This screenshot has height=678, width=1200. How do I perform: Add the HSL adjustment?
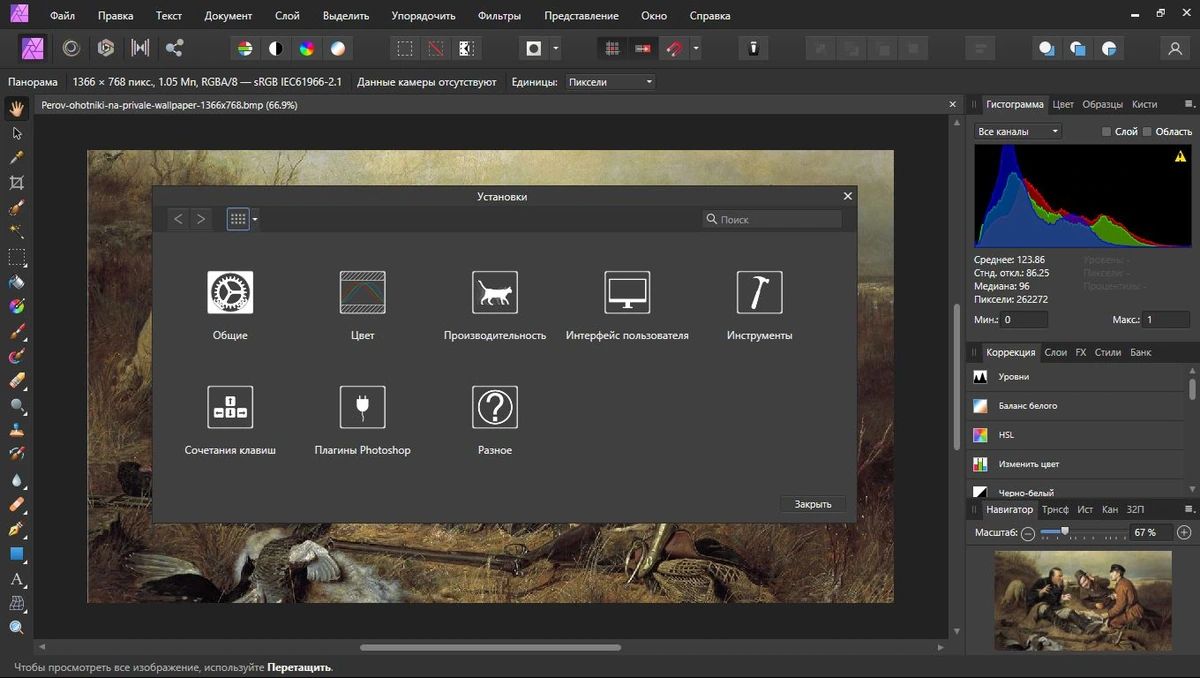1079,435
